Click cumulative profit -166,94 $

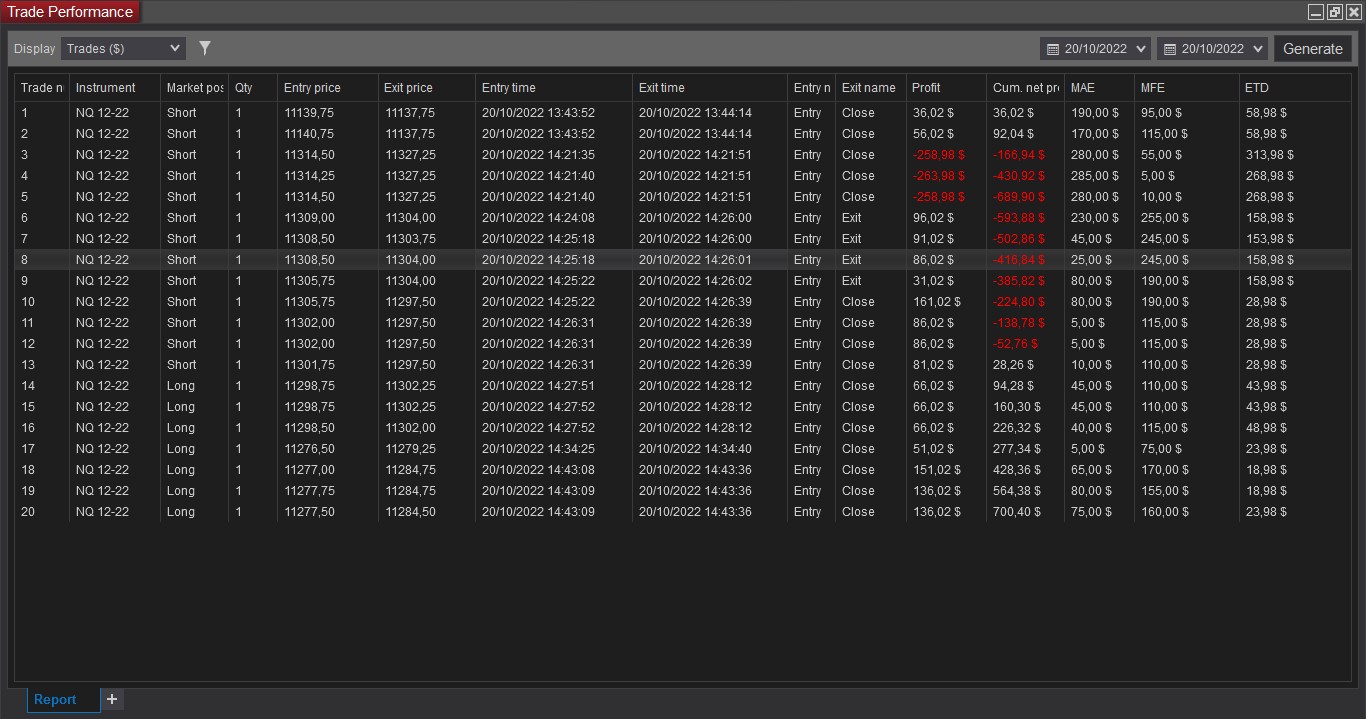[x=1019, y=155]
